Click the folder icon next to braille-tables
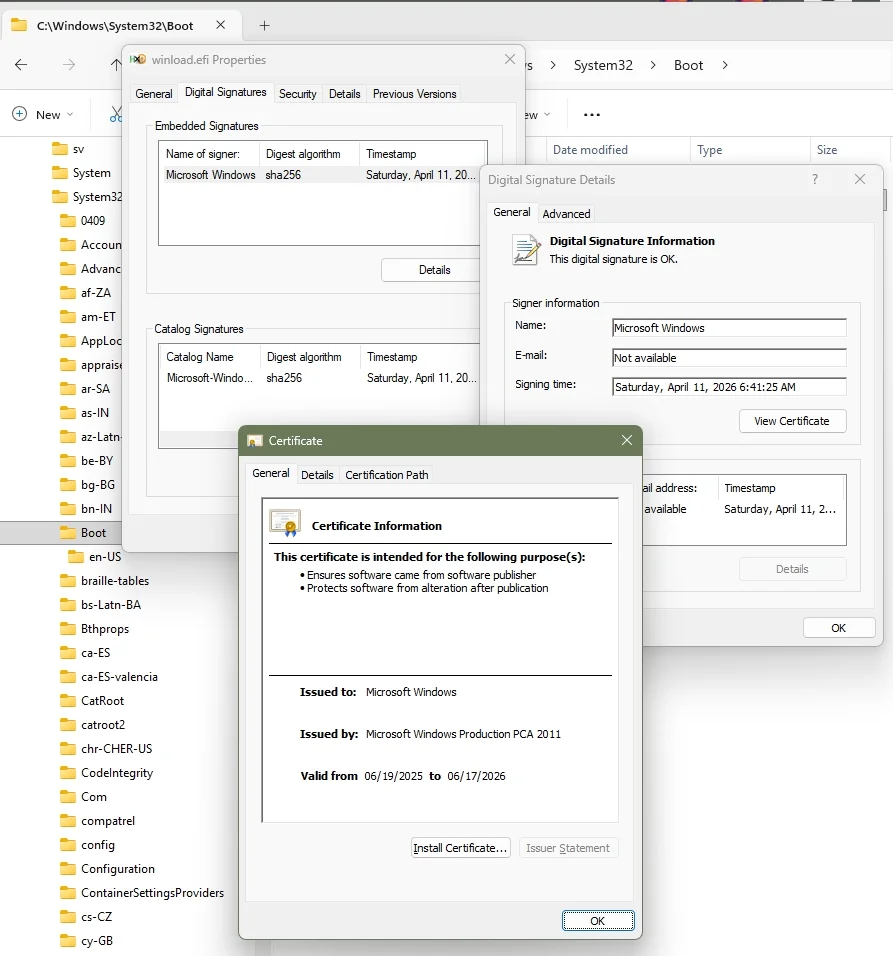This screenshot has height=956, width=893. (x=68, y=580)
